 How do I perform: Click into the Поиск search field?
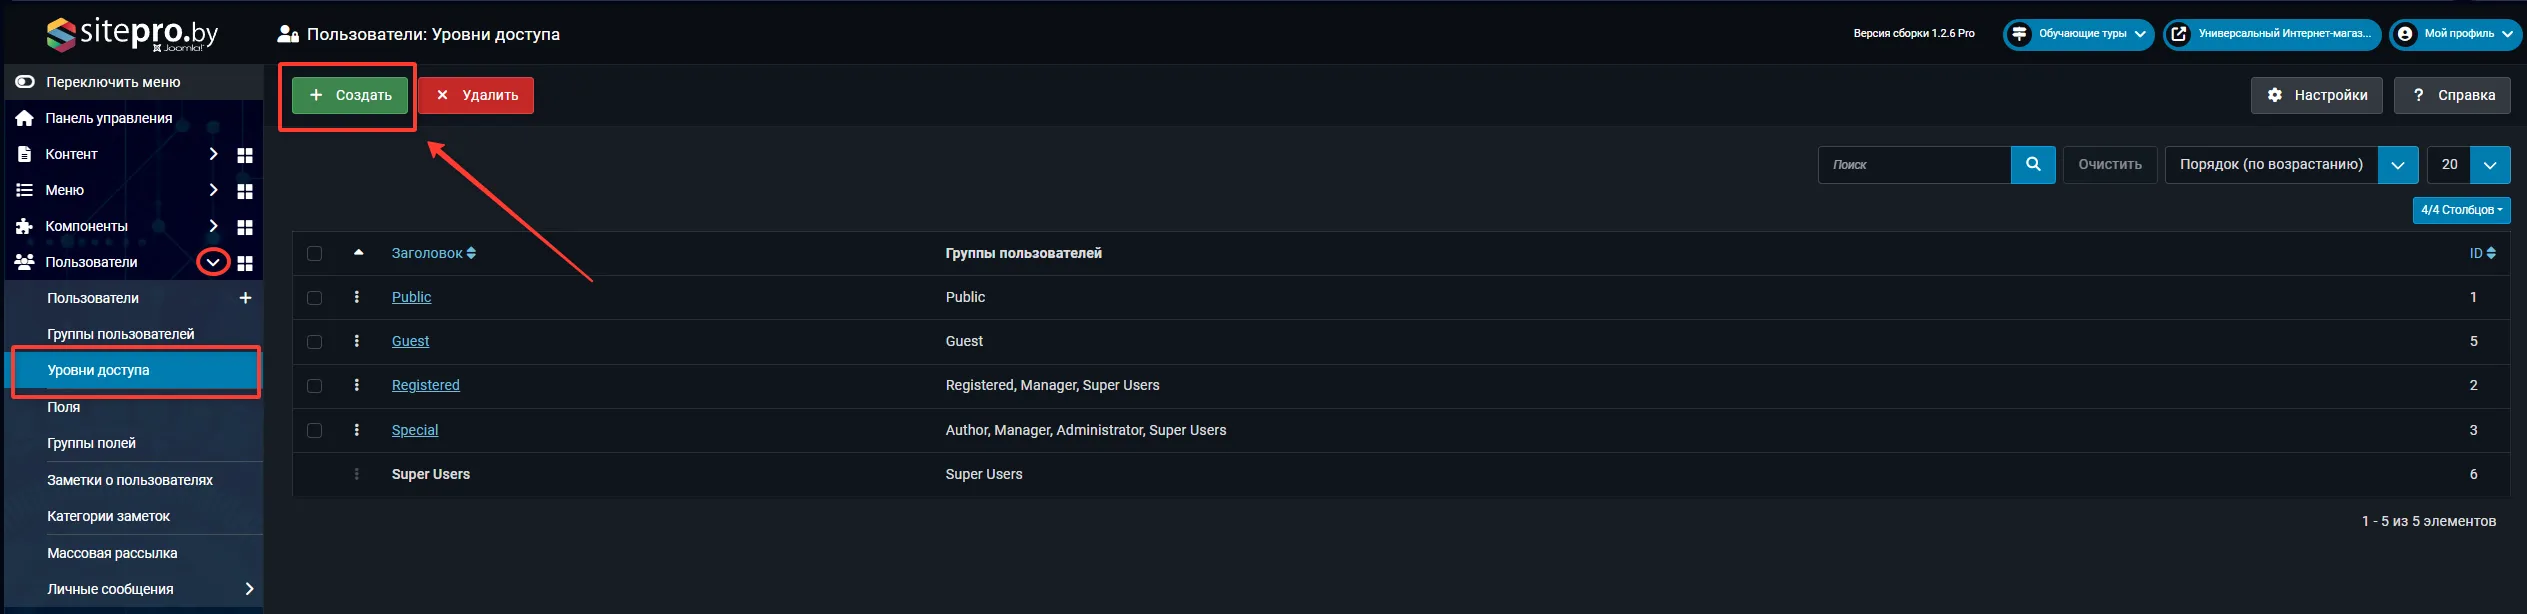click(1914, 165)
